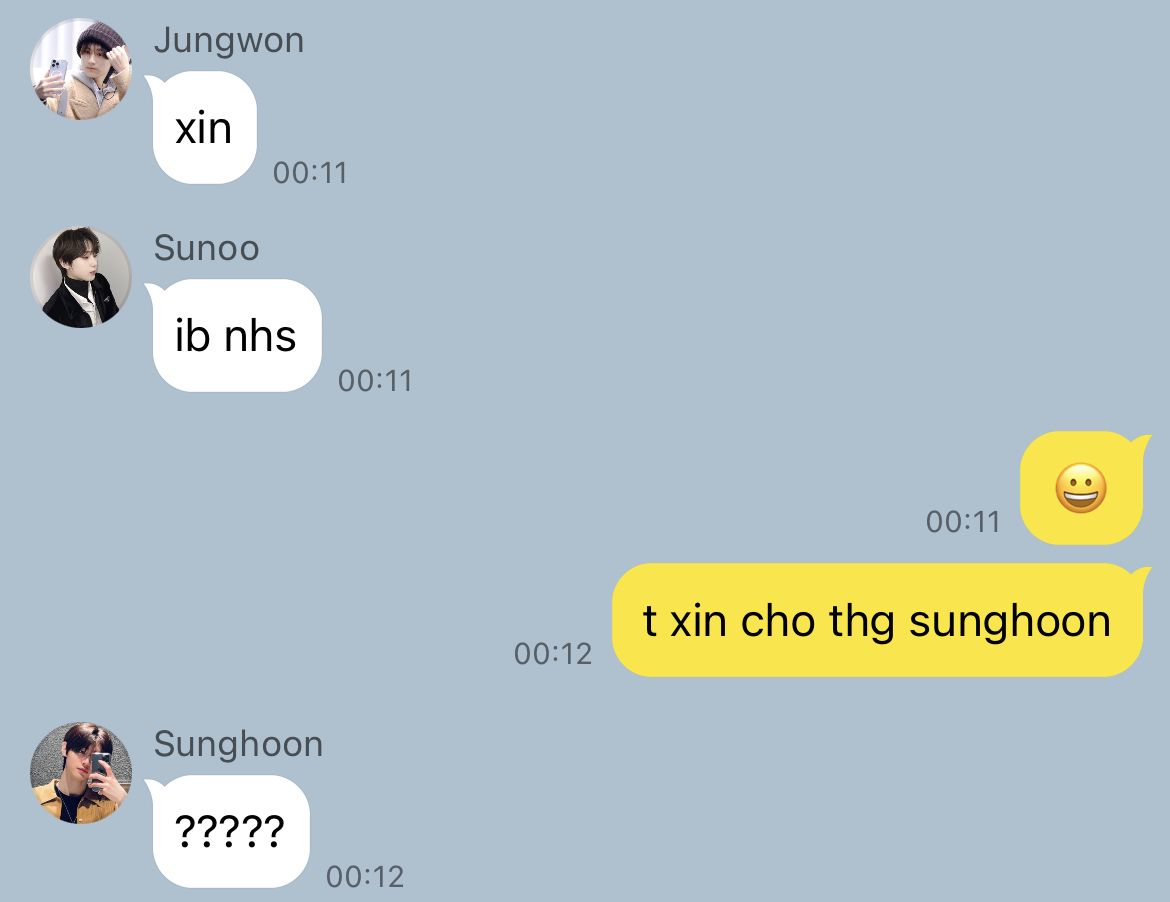Select the 'xin' message bubble
The image size is (1170, 902).
click(x=201, y=128)
